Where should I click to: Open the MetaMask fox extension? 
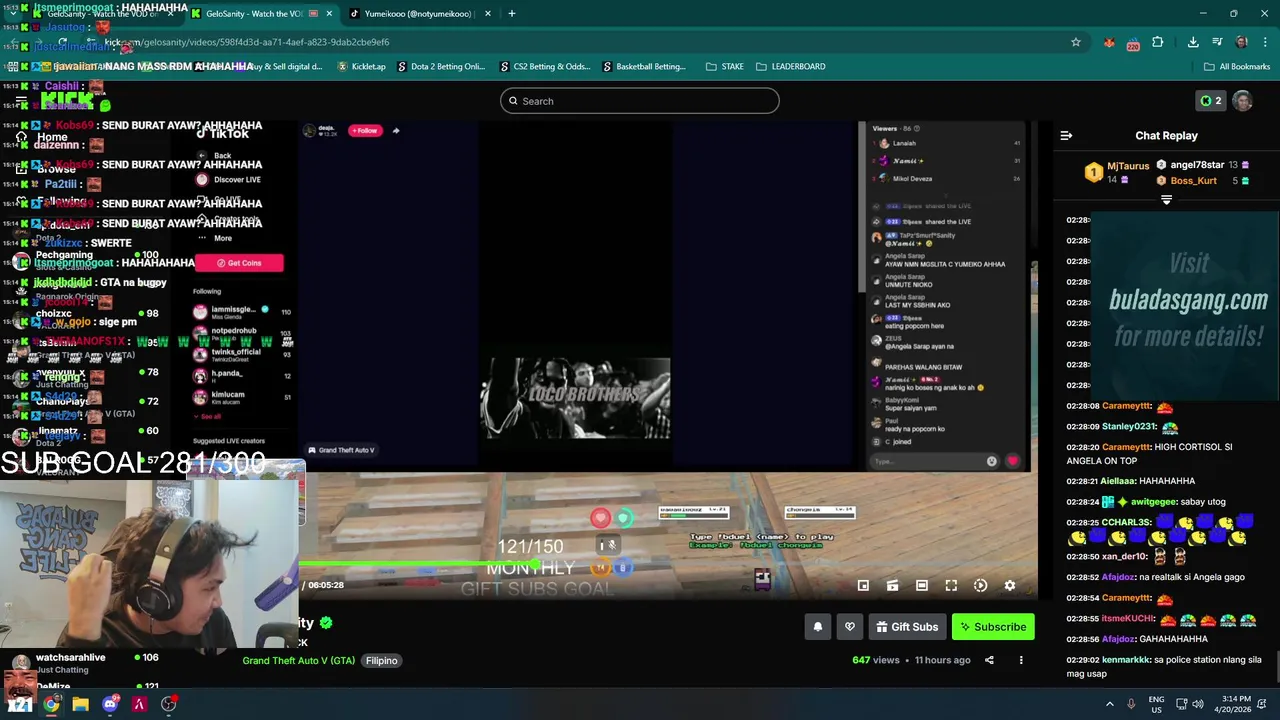tap(1109, 42)
